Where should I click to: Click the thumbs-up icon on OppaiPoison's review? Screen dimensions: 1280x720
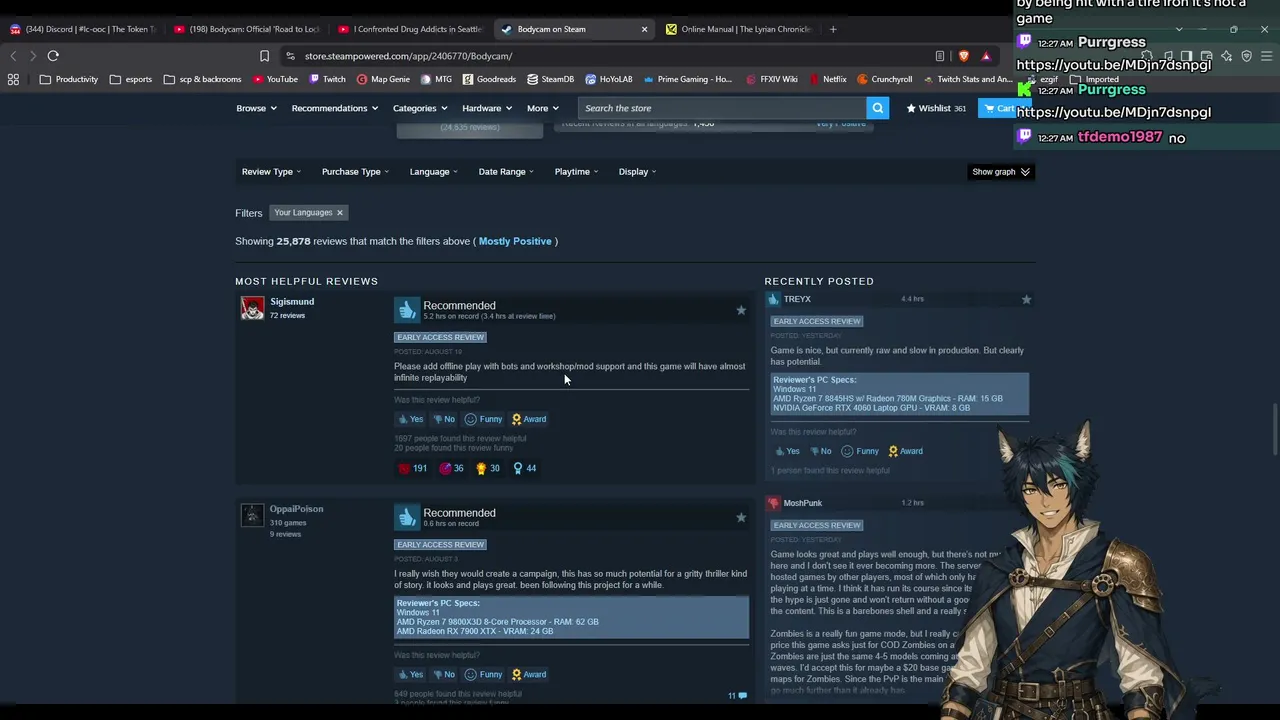(x=407, y=518)
